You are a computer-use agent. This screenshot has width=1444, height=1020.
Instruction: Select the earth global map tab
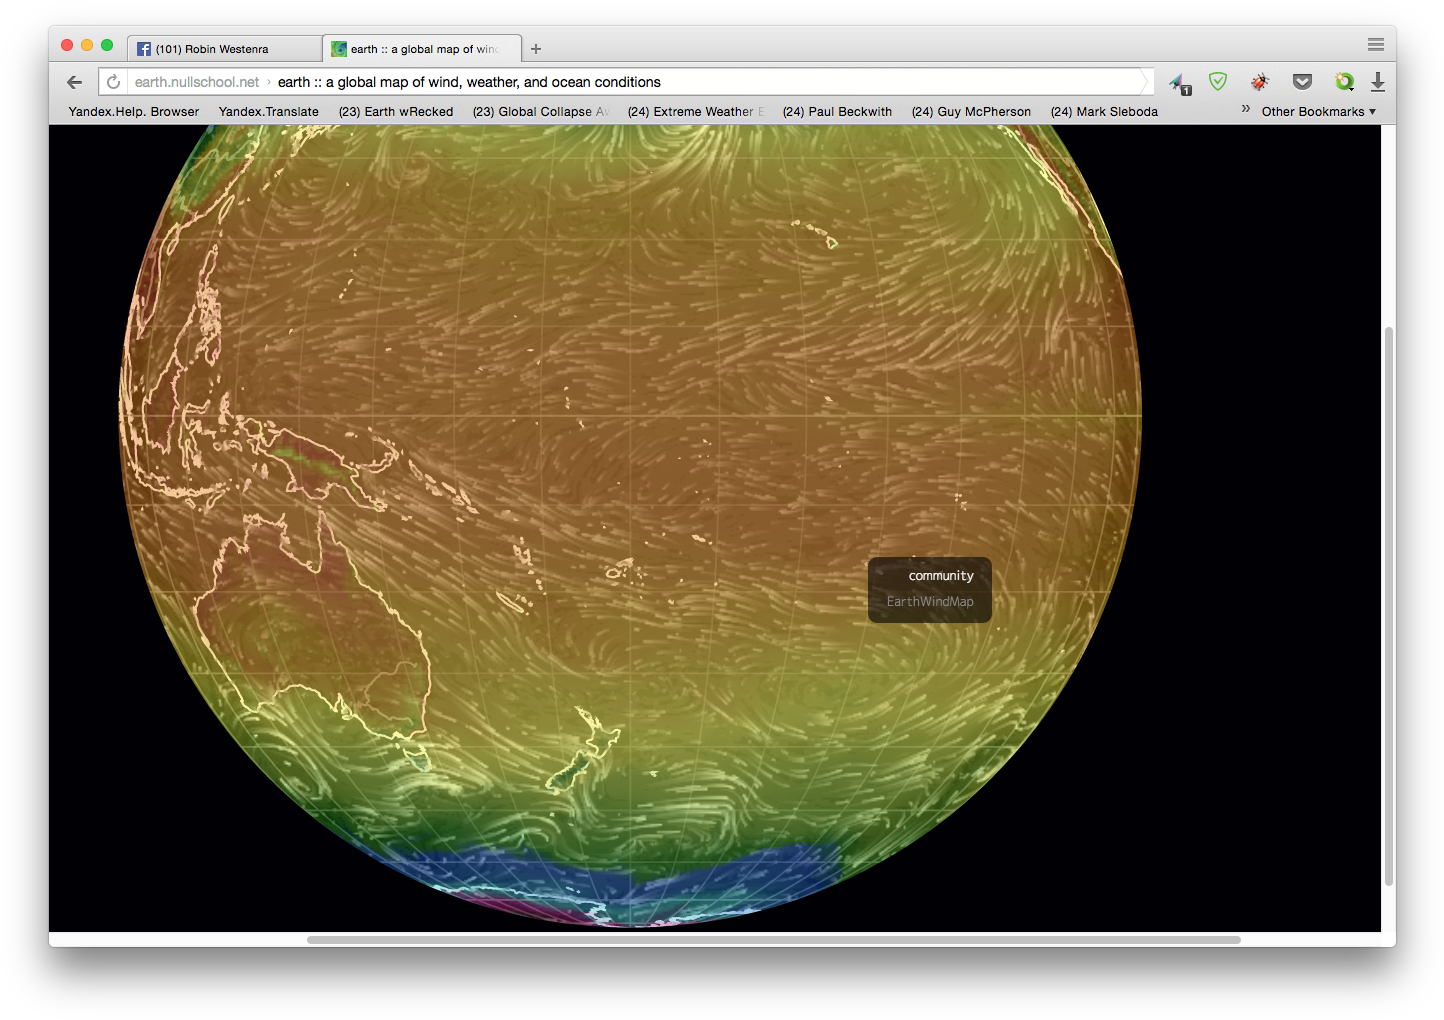click(x=421, y=48)
